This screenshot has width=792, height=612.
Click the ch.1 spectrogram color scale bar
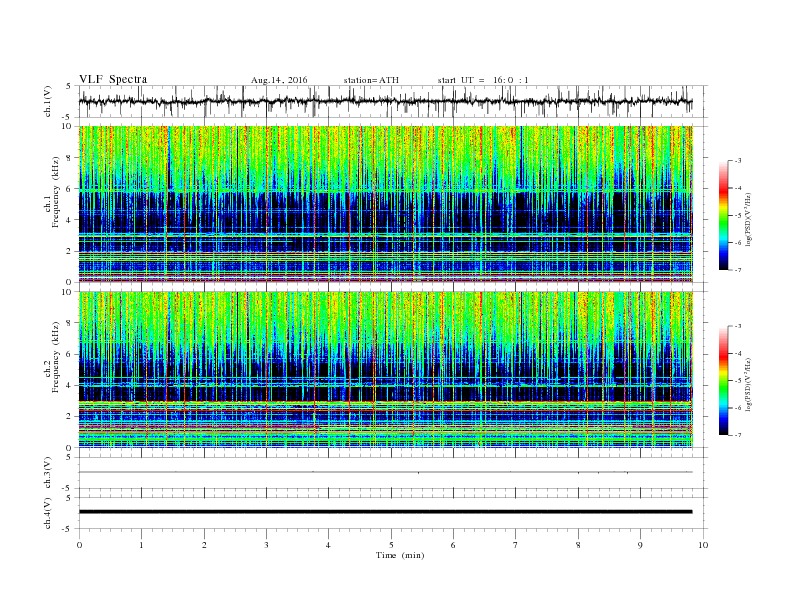(724, 215)
